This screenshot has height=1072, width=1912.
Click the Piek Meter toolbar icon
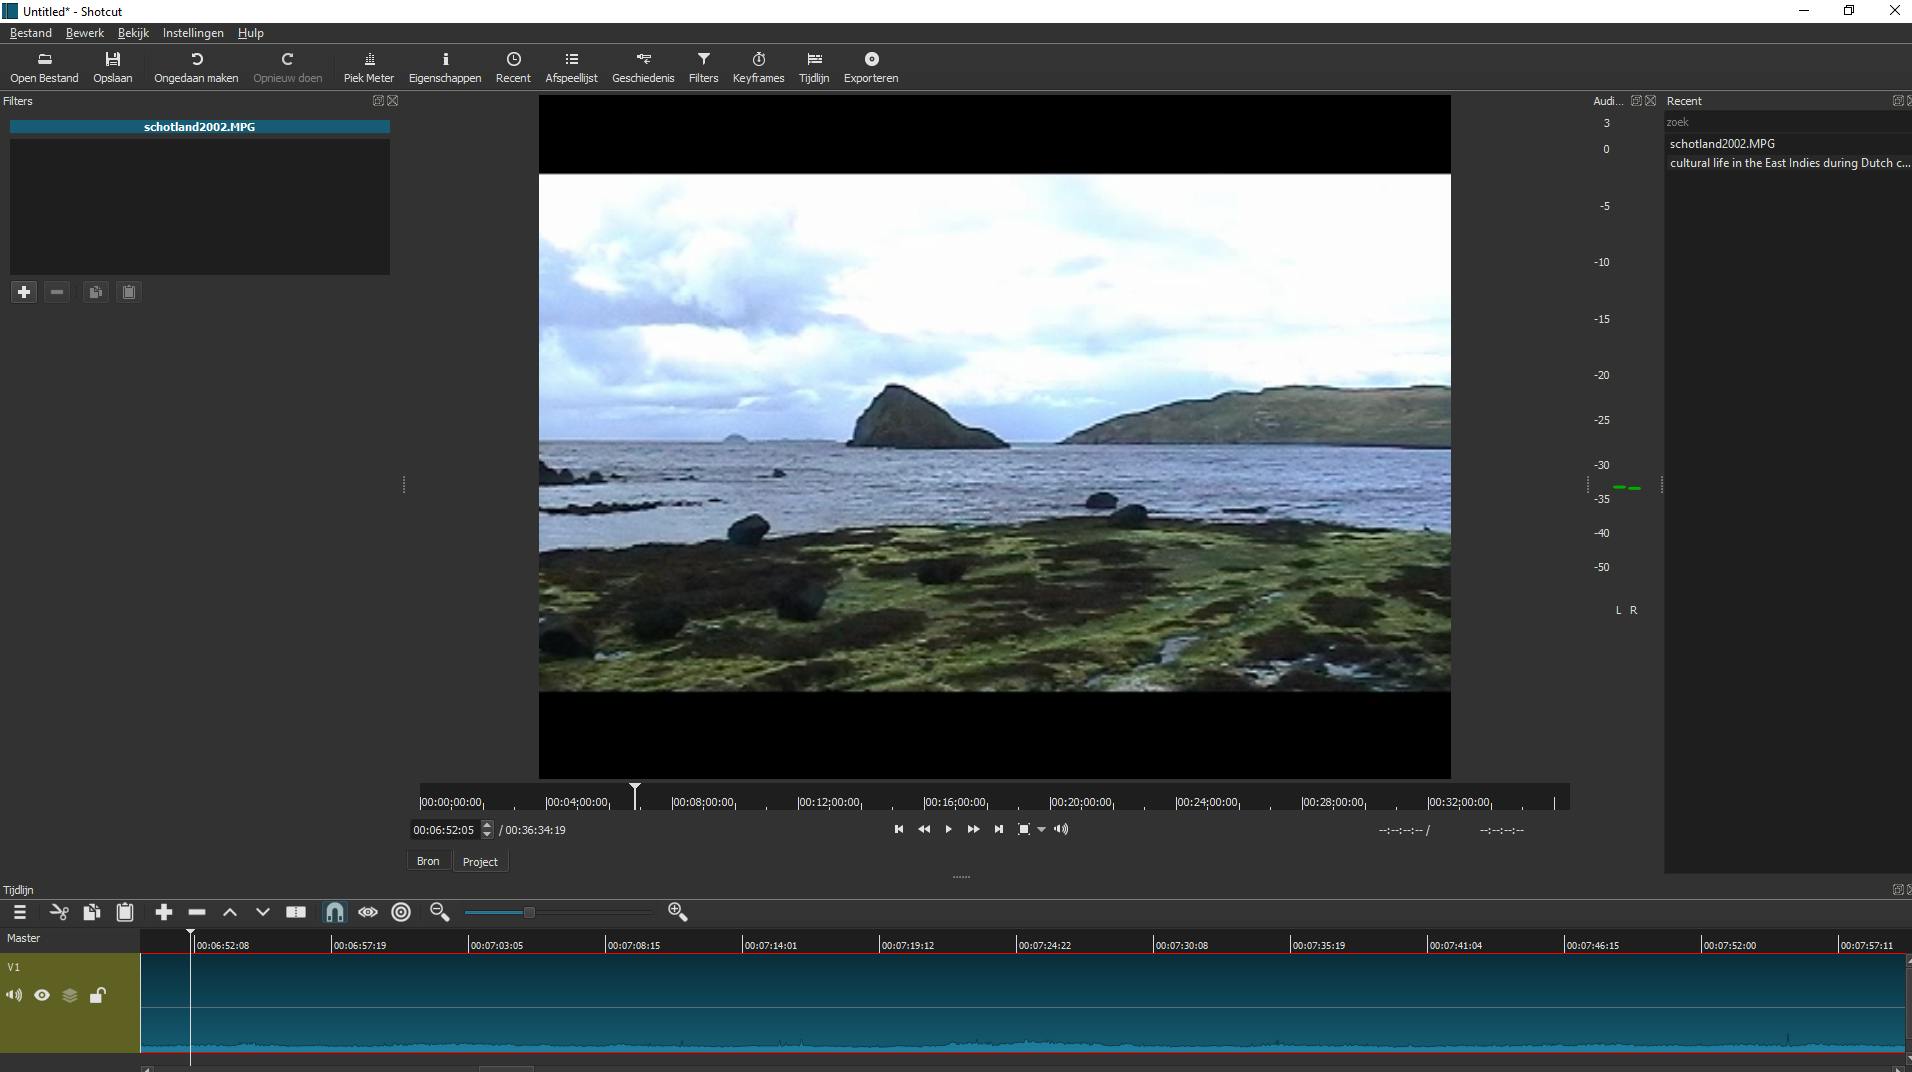coord(368,67)
